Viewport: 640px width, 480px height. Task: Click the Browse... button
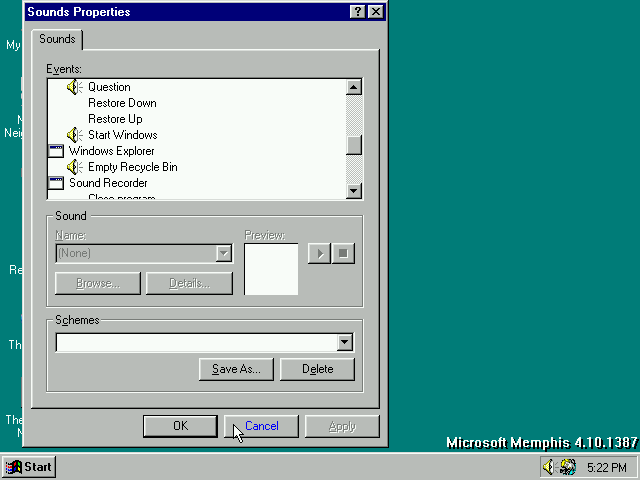pos(98,283)
